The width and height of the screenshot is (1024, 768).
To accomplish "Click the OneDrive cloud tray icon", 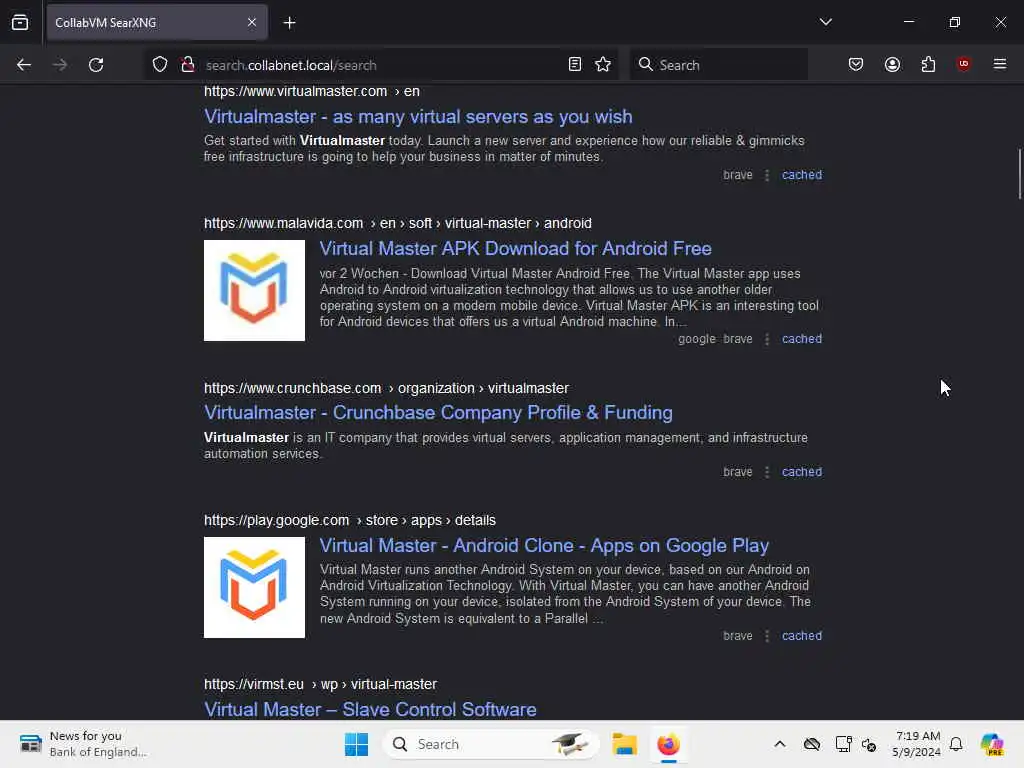I will 812,744.
